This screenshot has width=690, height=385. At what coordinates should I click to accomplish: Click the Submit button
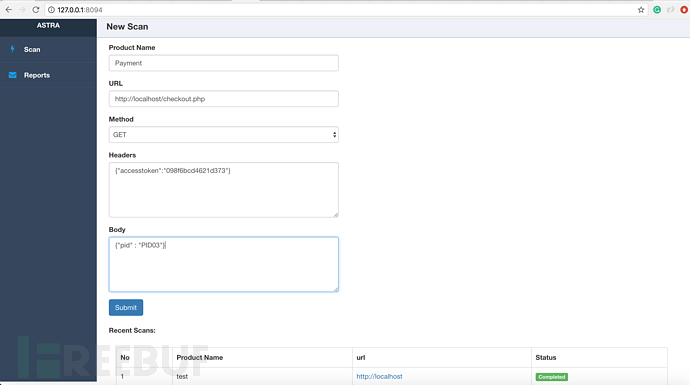(x=126, y=308)
